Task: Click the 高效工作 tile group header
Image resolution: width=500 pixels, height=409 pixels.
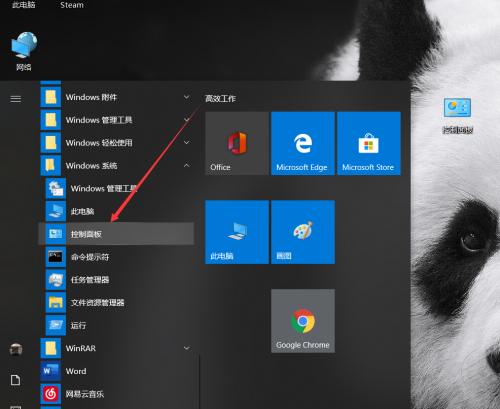Action: 220,99
